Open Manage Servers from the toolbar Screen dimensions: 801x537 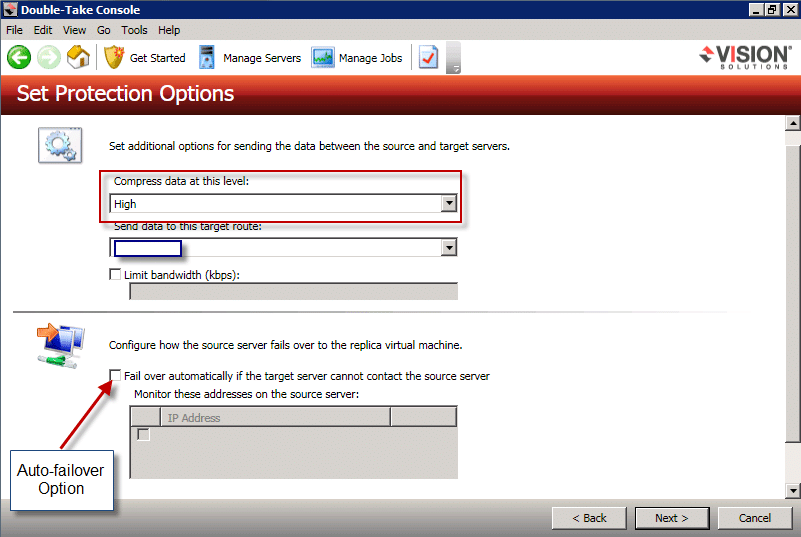[x=250, y=58]
